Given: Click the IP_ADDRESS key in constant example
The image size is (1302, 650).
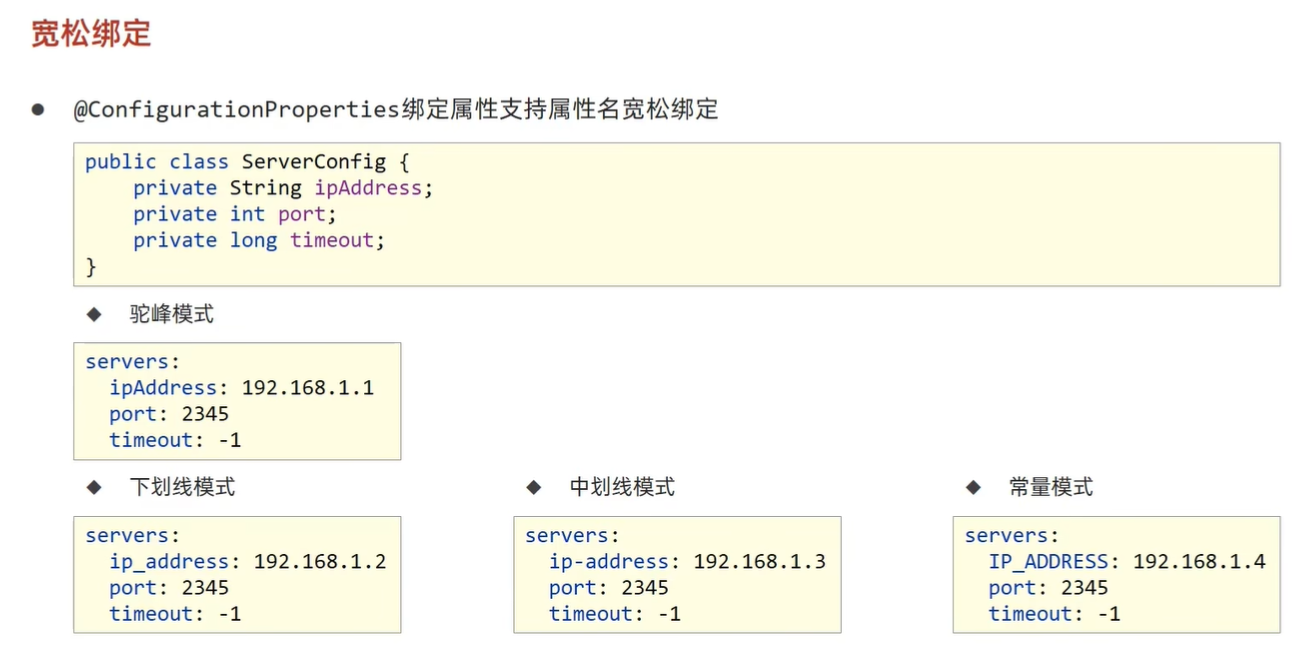Looking at the screenshot, I should 1048,562.
